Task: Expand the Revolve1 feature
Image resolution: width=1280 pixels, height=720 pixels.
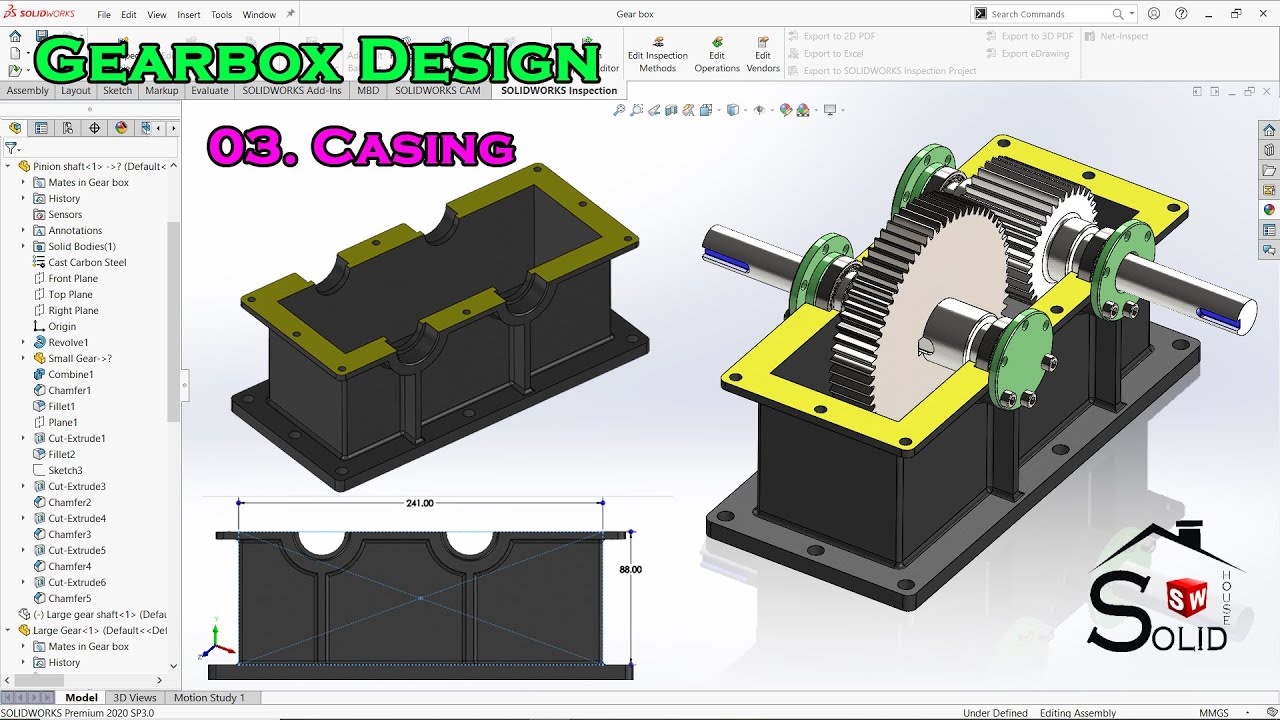Action: [23, 342]
